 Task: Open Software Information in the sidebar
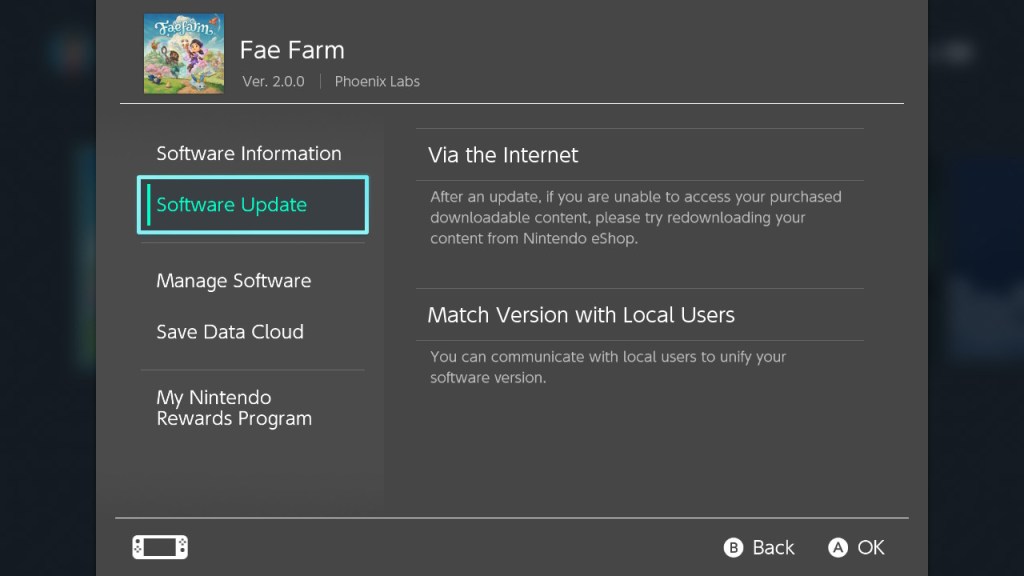[x=249, y=153]
